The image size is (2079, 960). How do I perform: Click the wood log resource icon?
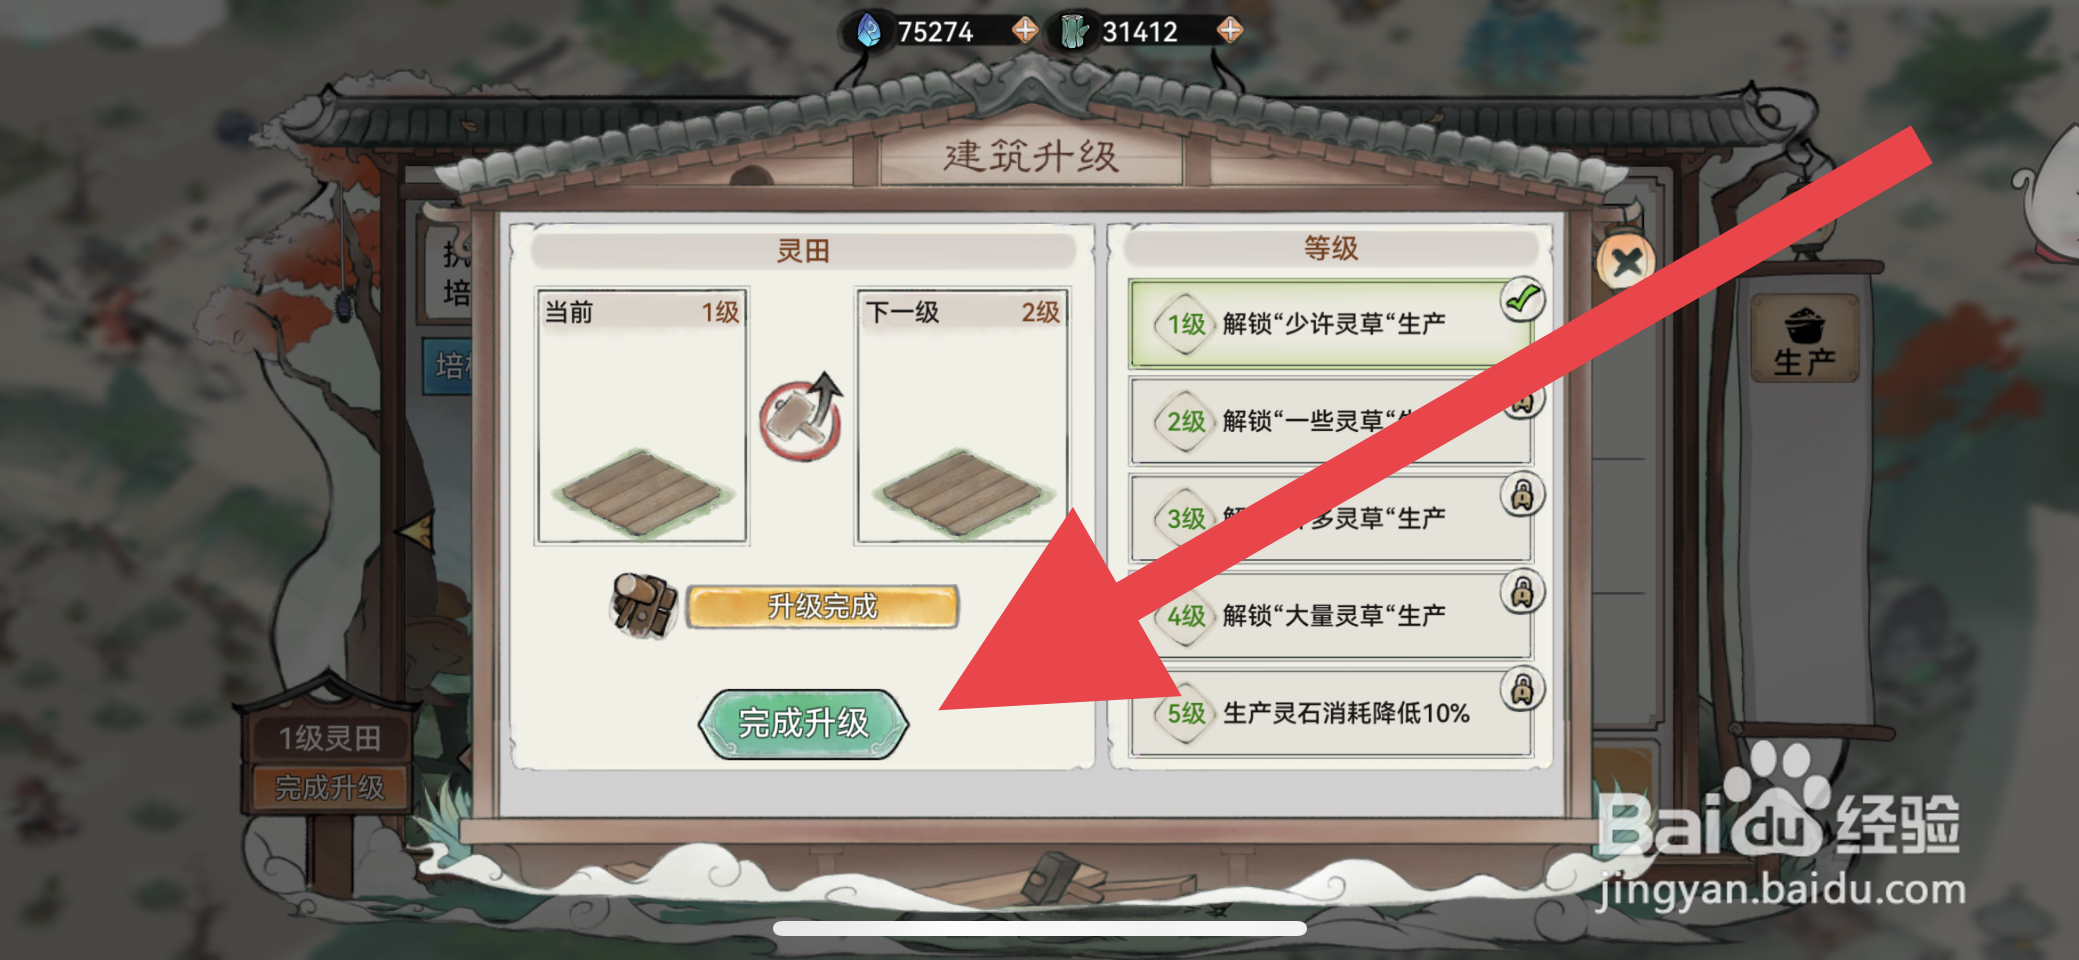coord(645,605)
